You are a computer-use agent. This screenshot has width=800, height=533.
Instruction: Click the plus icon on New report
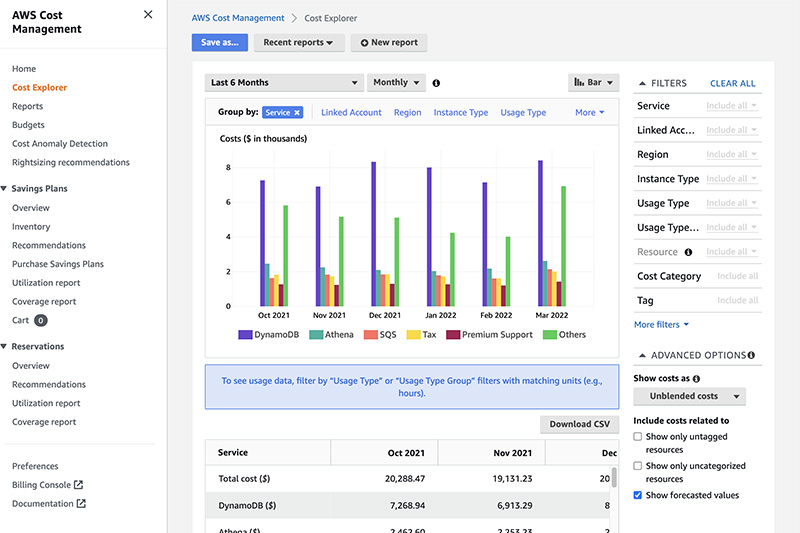pyautogui.click(x=364, y=43)
